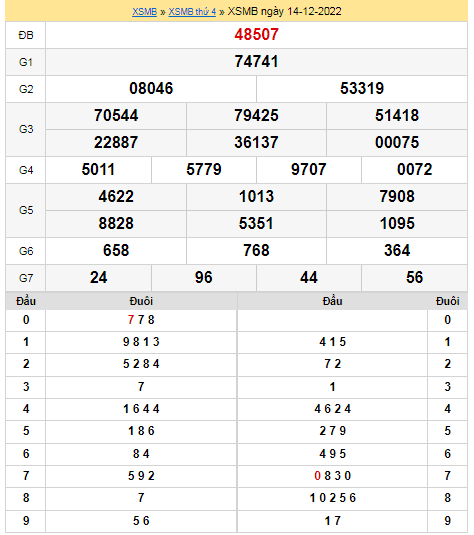The width and height of the screenshot is (474, 535).
Task: Select G3 number 70544
Action: tap(116, 116)
